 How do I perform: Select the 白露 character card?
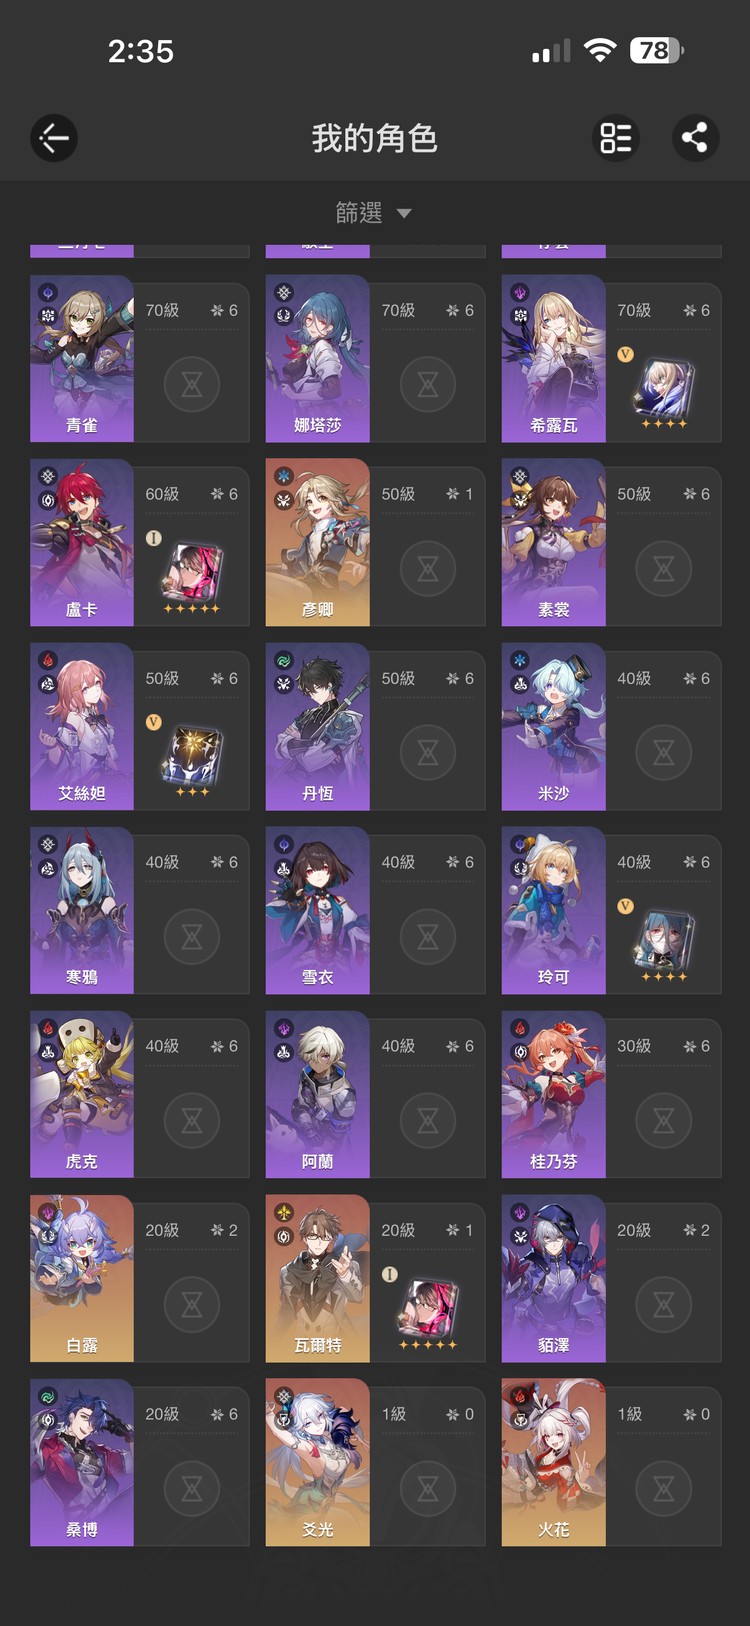(139, 1279)
